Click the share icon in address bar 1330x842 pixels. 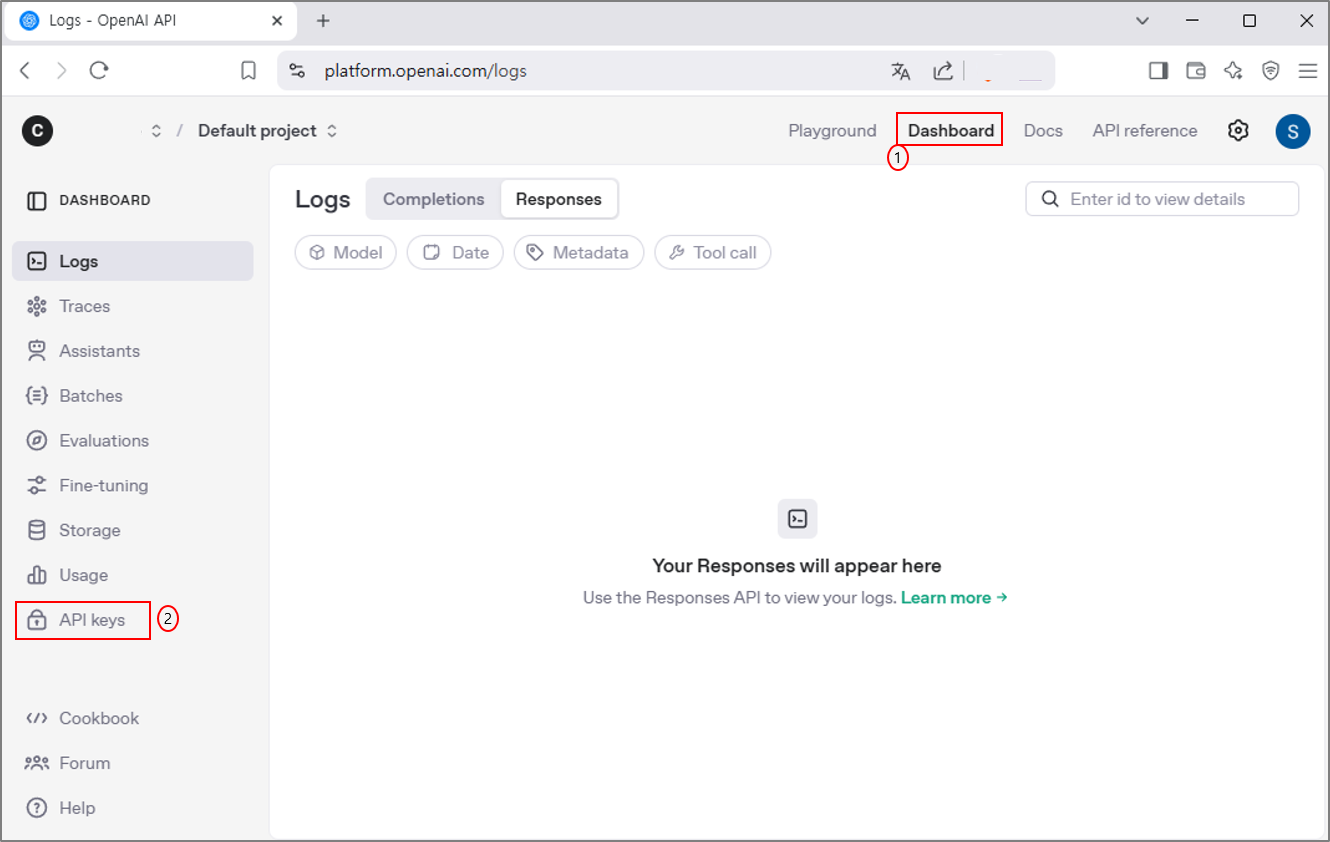coord(943,71)
